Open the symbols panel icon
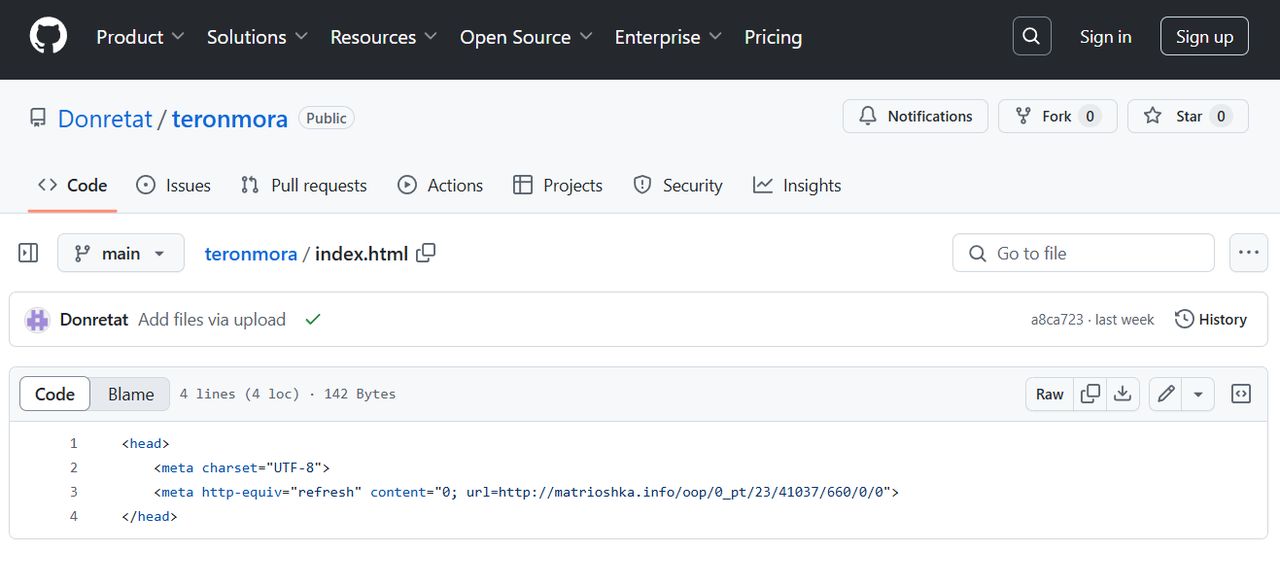Screen dimensions: 1280x586 pos(1241,394)
